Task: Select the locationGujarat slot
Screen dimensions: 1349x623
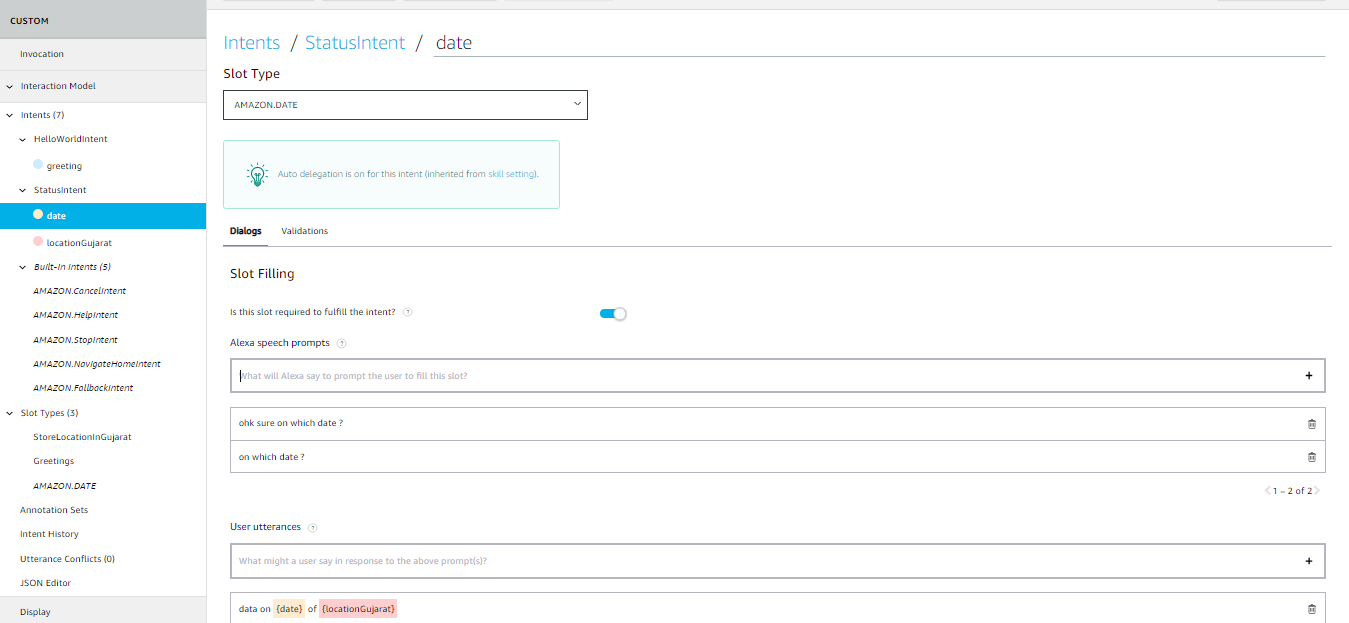Action: coord(79,243)
